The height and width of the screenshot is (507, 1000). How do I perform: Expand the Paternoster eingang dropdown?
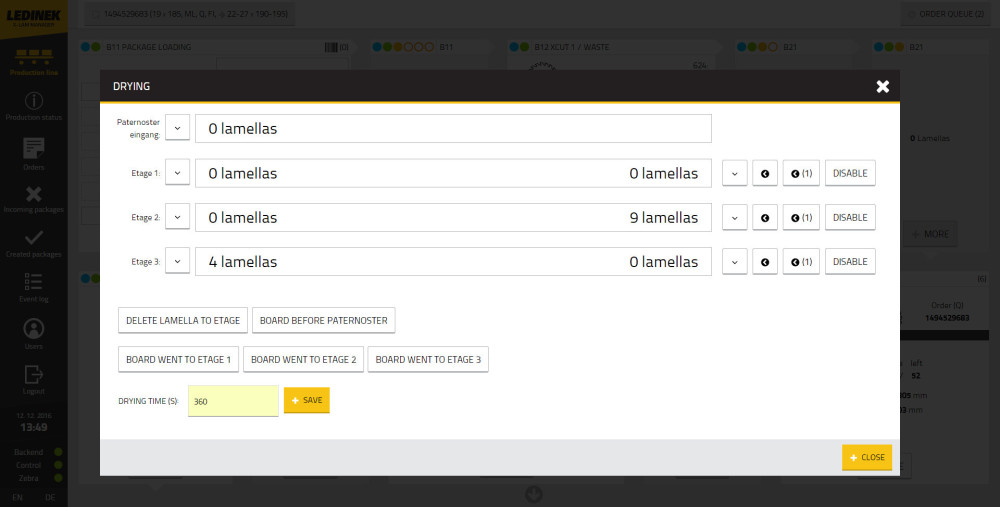[177, 128]
